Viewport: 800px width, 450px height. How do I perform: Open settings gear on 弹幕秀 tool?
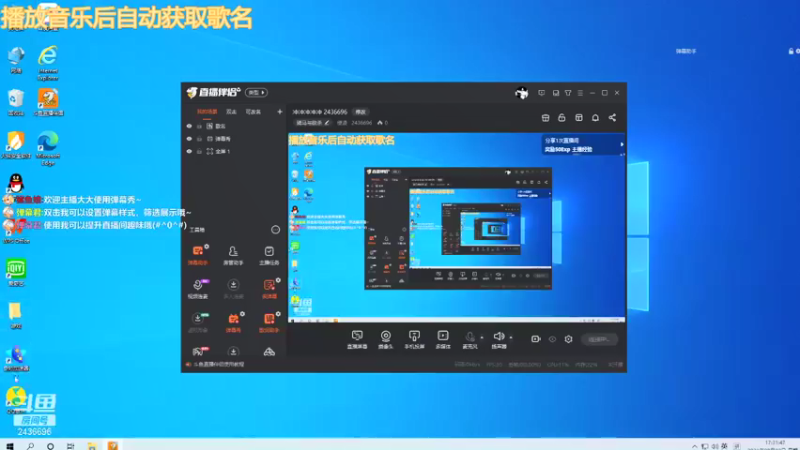[x=242, y=314]
